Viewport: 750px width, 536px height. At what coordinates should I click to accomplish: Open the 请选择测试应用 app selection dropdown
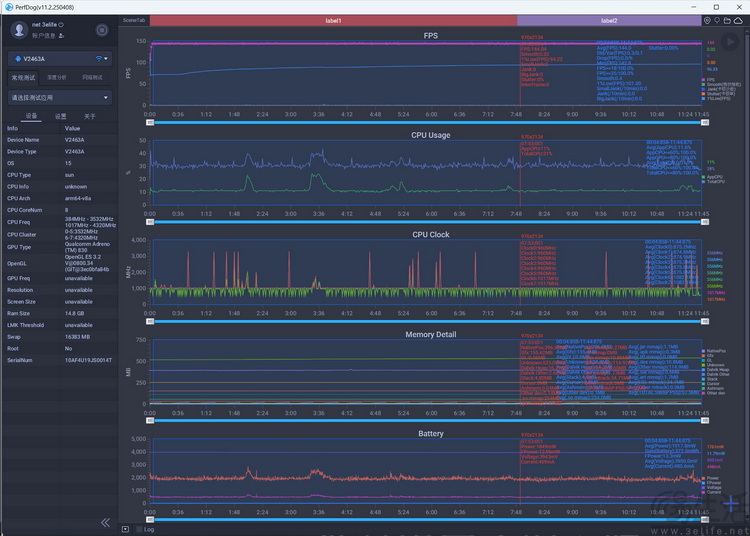[x=60, y=98]
